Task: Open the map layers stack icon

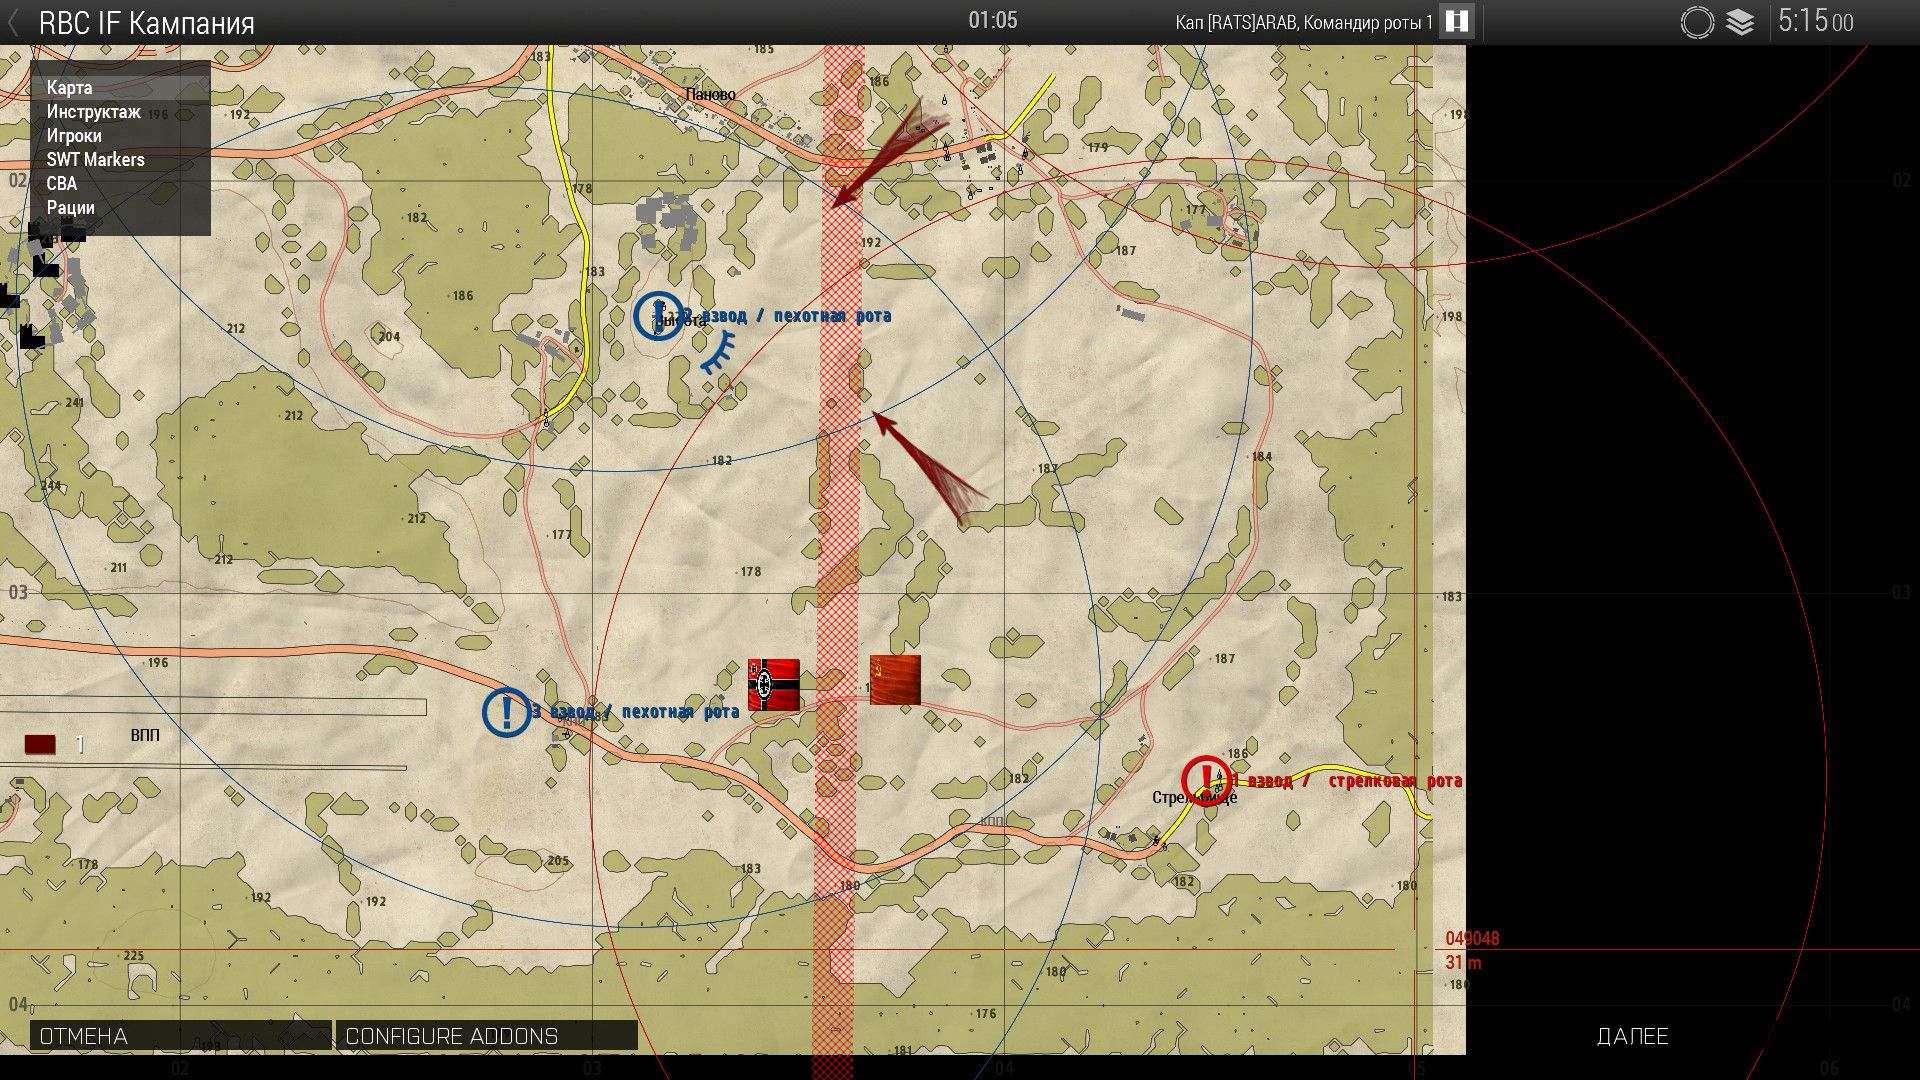Action: pyautogui.click(x=1740, y=22)
